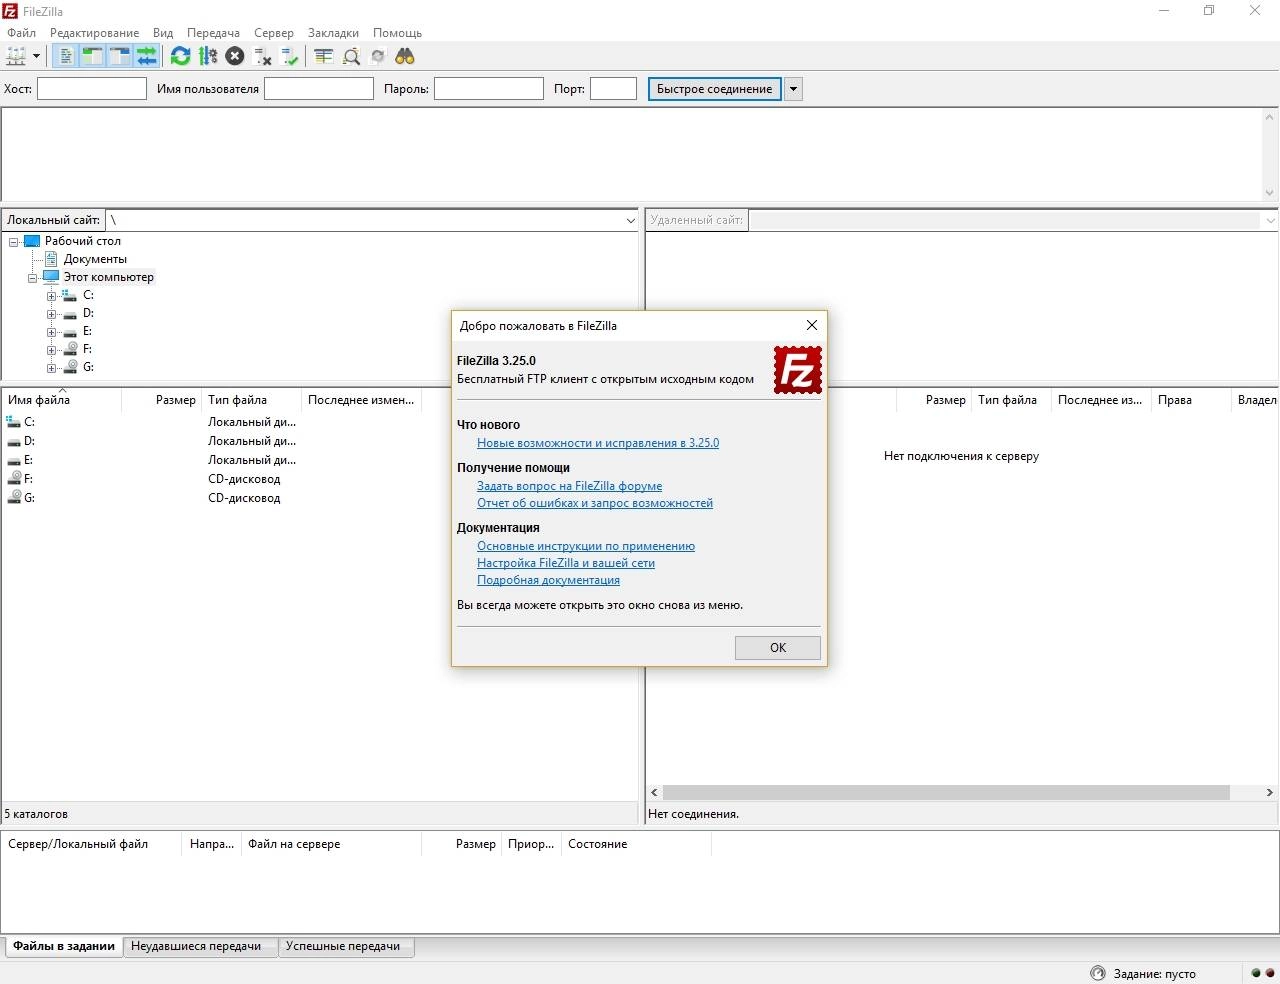Image resolution: width=1280 pixels, height=984 pixels.
Task: Open the Вид menu
Action: [x=163, y=33]
